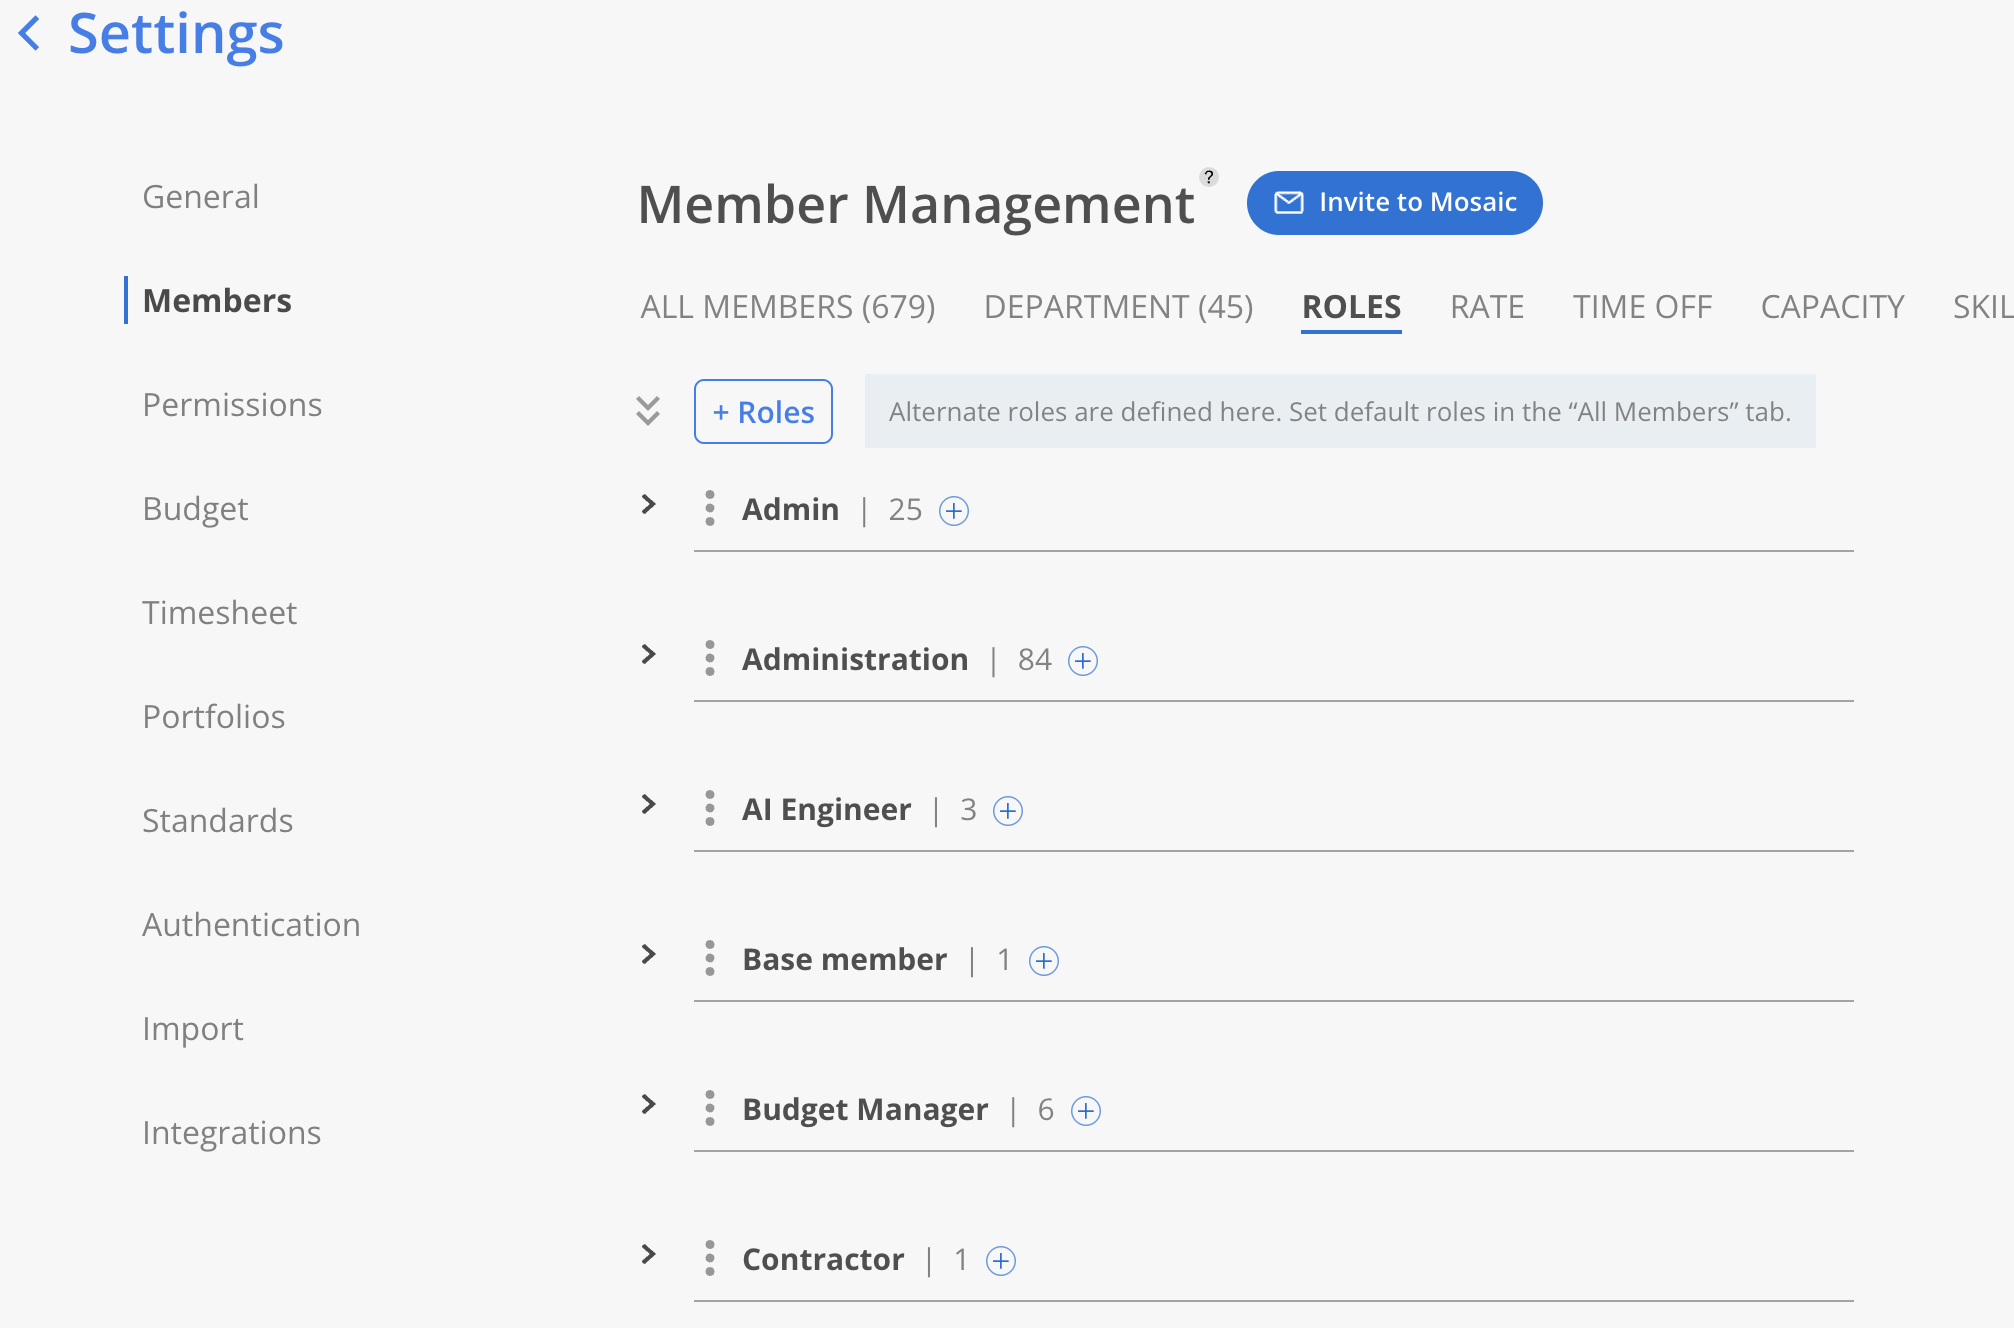Click plus icon next to Contractor count
Viewport: 2014px width, 1328px height.
pos(1001,1261)
